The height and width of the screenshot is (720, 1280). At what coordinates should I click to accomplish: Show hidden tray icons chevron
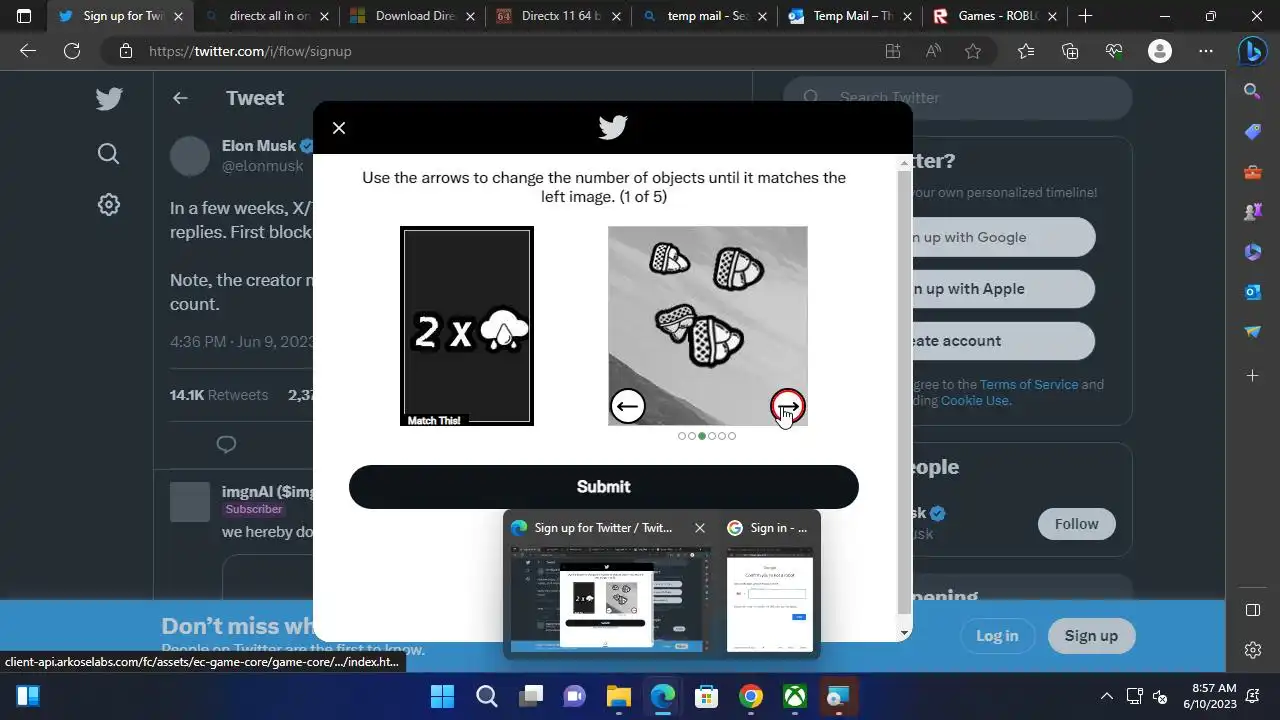(x=1106, y=696)
